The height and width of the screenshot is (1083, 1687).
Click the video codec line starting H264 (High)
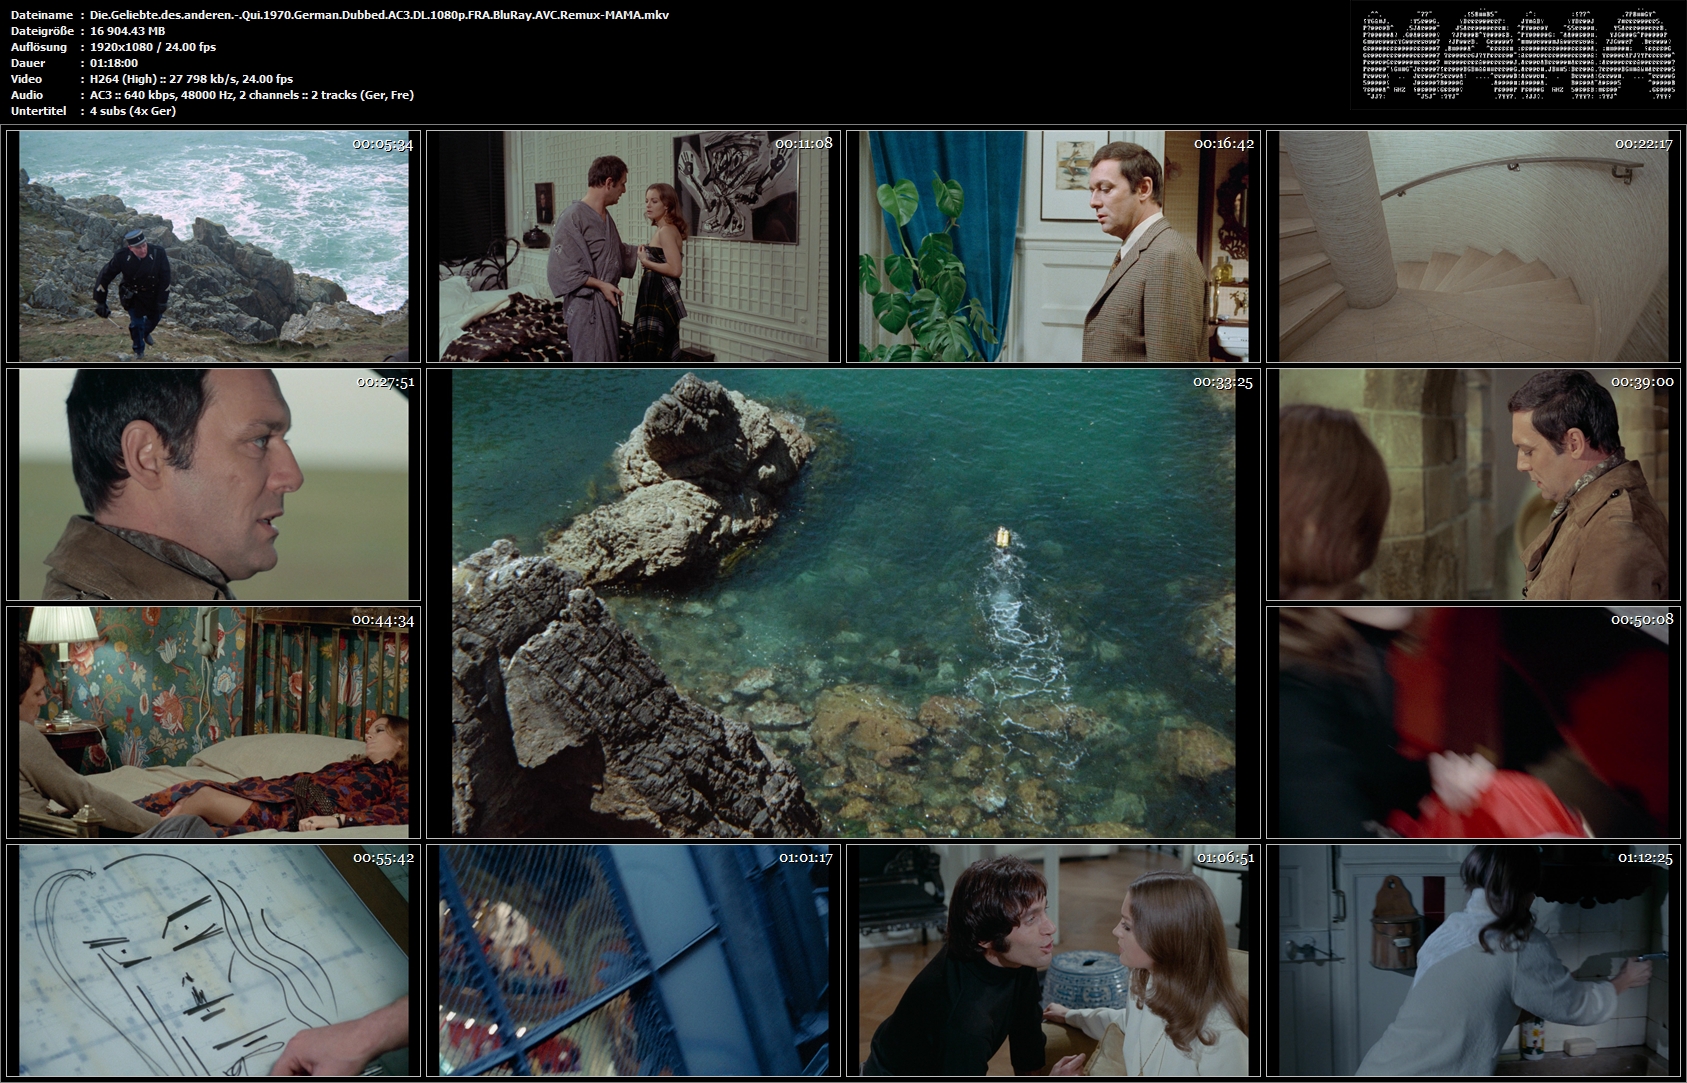tap(191, 79)
